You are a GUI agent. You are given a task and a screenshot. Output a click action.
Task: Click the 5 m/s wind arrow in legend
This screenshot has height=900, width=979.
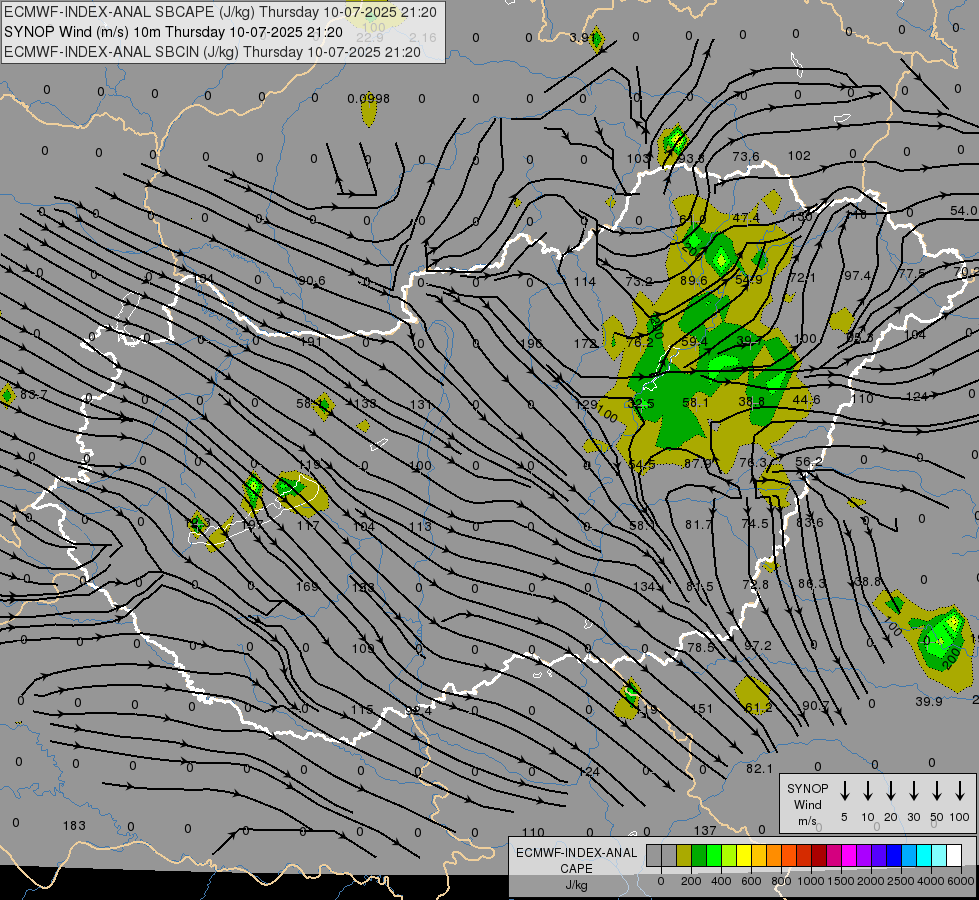845,791
